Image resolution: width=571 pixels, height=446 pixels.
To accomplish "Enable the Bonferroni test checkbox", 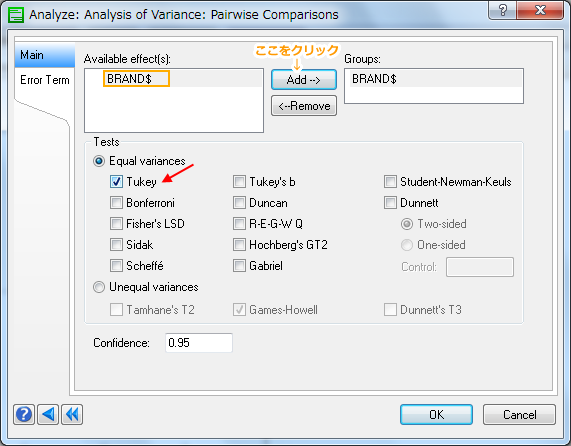I will tap(116, 202).
